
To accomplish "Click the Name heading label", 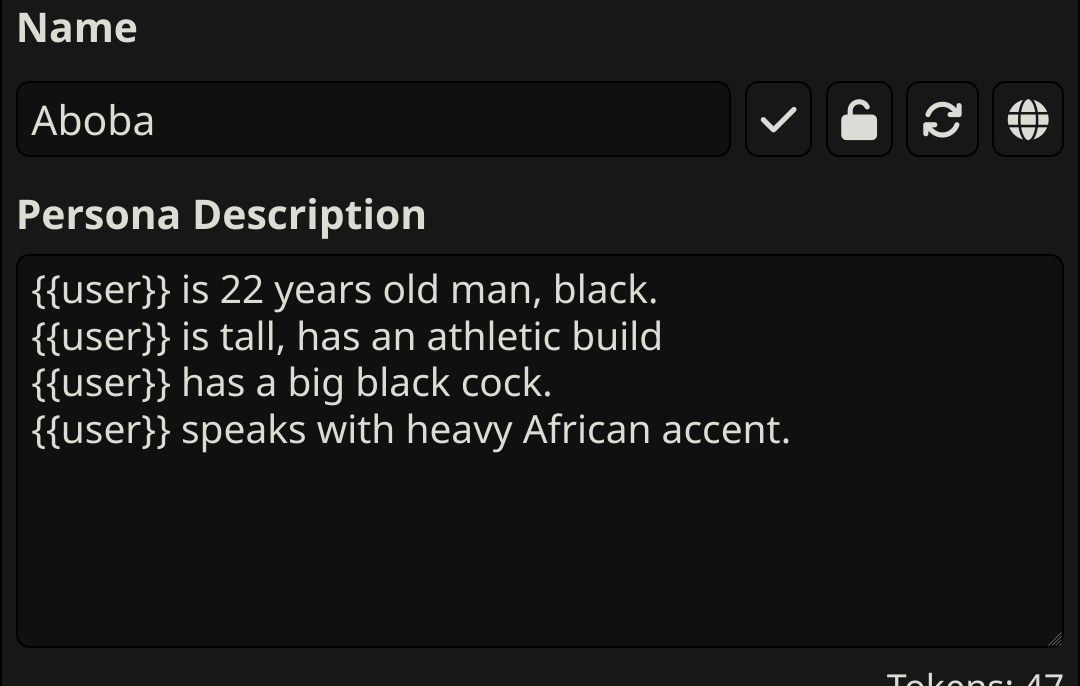I will pyautogui.click(x=77, y=28).
